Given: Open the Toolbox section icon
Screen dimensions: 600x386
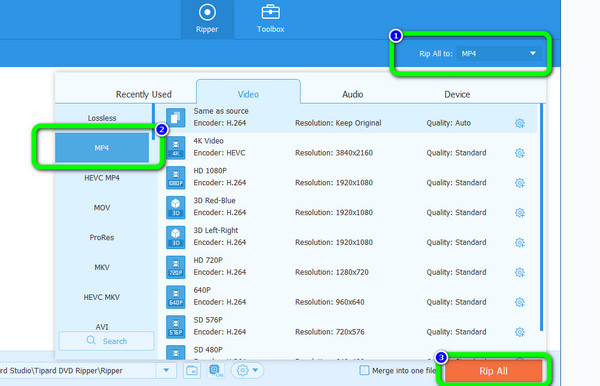Looking at the screenshot, I should point(270,13).
